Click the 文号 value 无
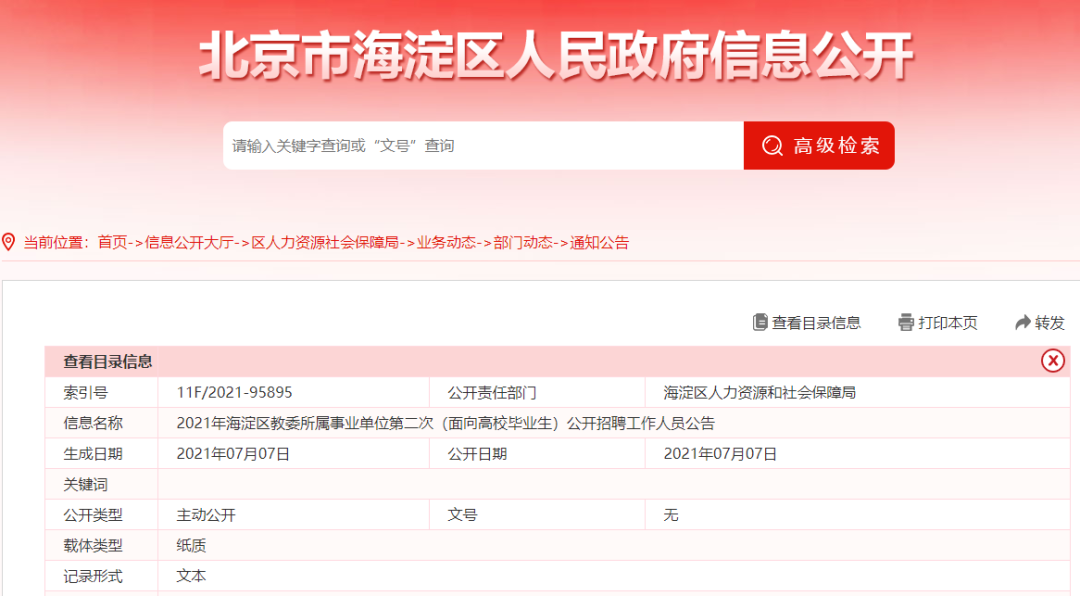1080x596 pixels. (x=671, y=515)
